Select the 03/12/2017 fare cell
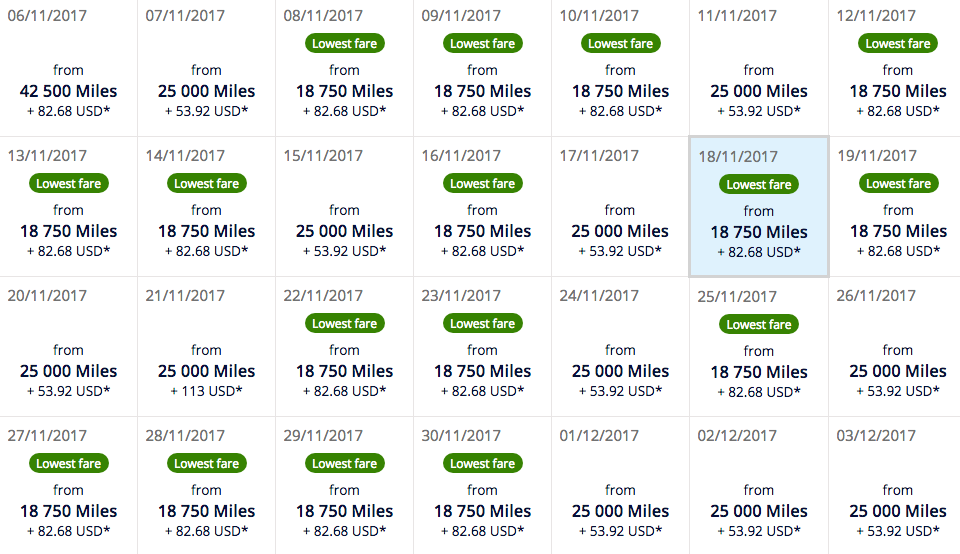This screenshot has width=960, height=554. coord(898,495)
